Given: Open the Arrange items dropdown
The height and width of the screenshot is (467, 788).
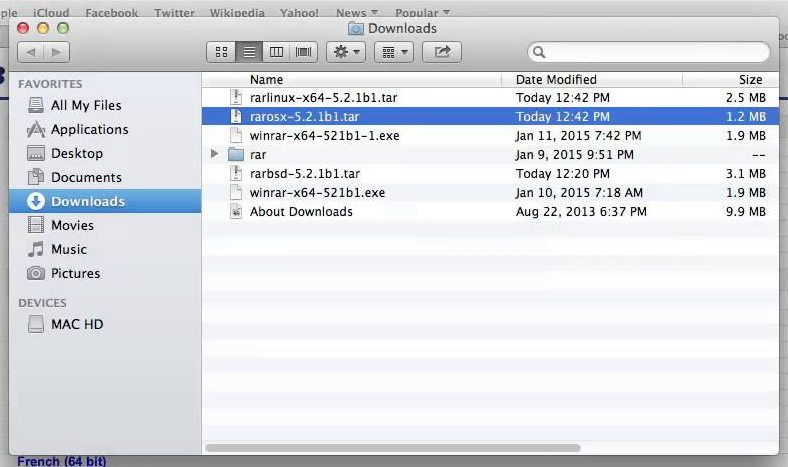Looking at the screenshot, I should tap(394, 52).
